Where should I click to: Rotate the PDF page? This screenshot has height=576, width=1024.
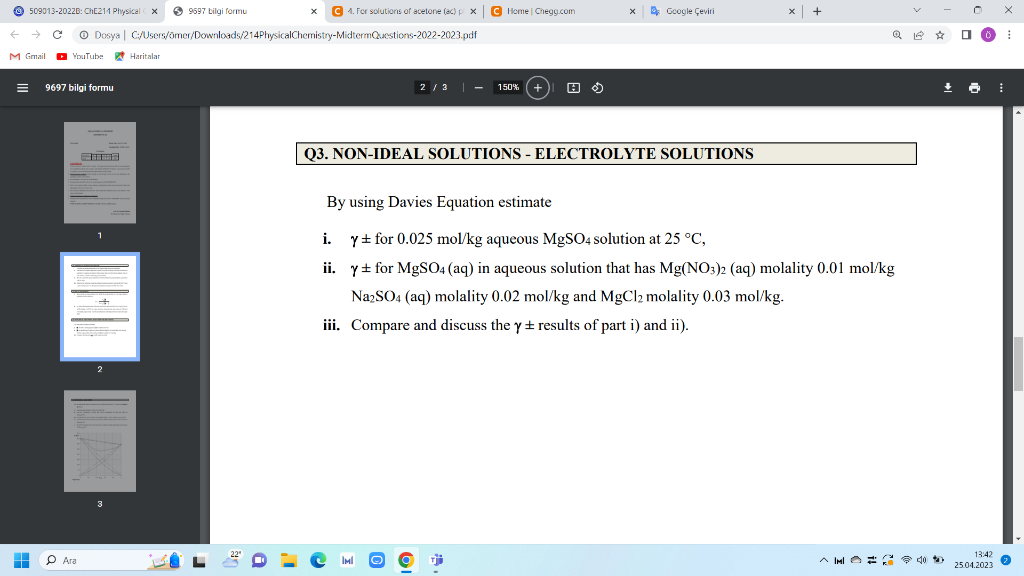597,87
